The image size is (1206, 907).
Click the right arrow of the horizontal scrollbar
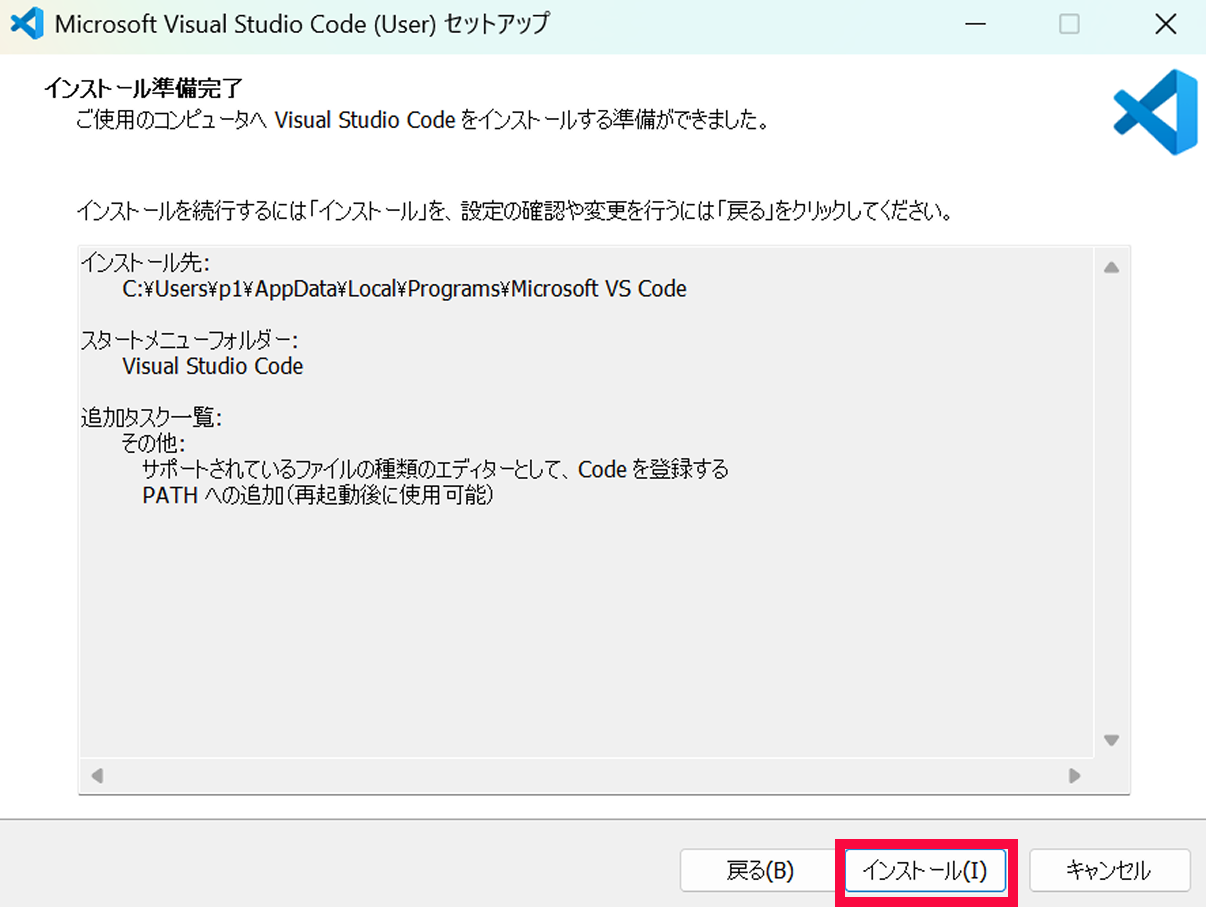1075,775
